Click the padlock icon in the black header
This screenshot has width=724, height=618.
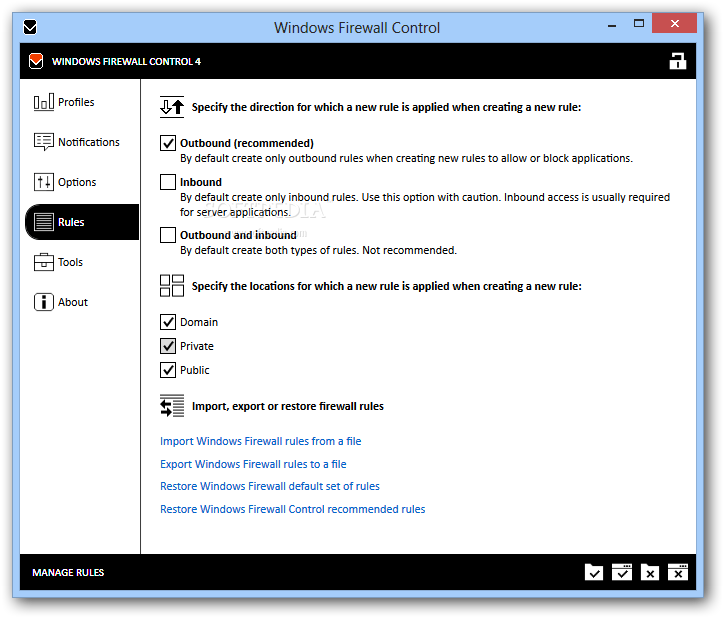click(x=677, y=61)
